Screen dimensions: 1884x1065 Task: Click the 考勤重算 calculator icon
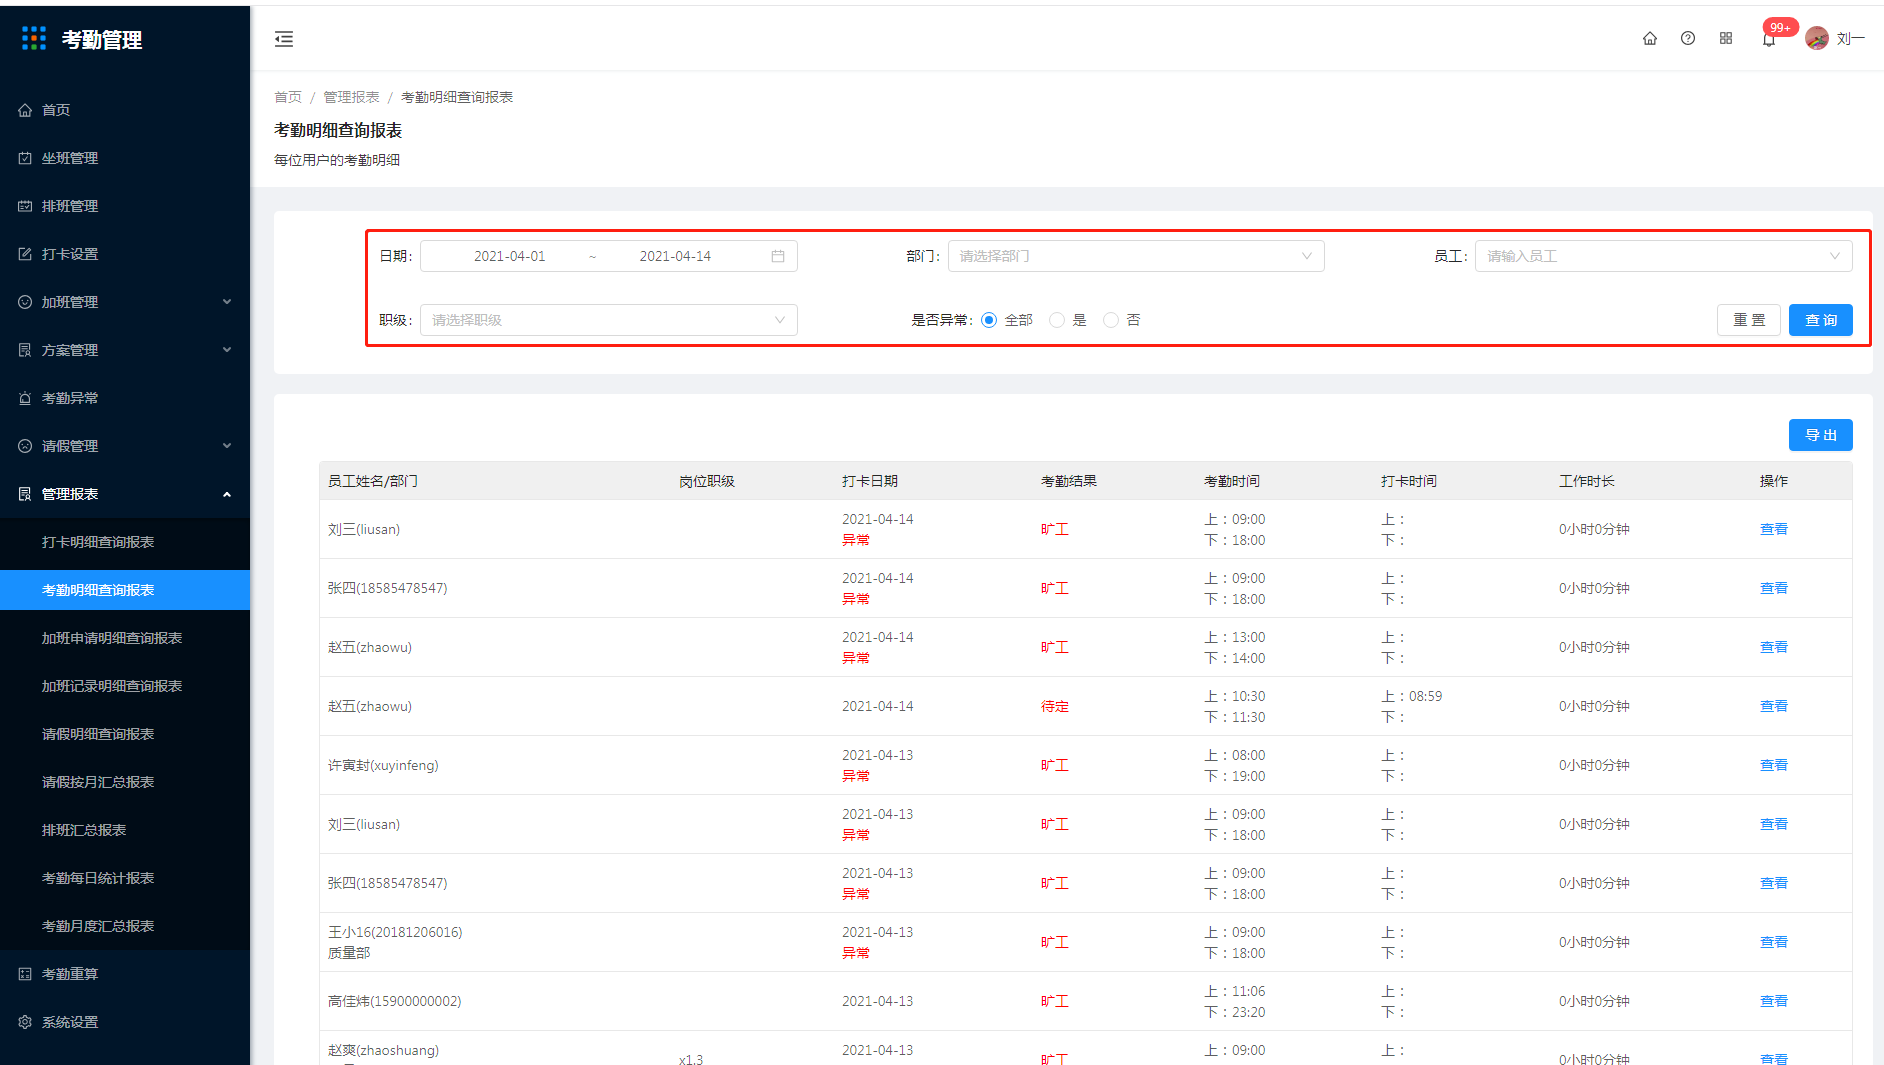(25, 974)
